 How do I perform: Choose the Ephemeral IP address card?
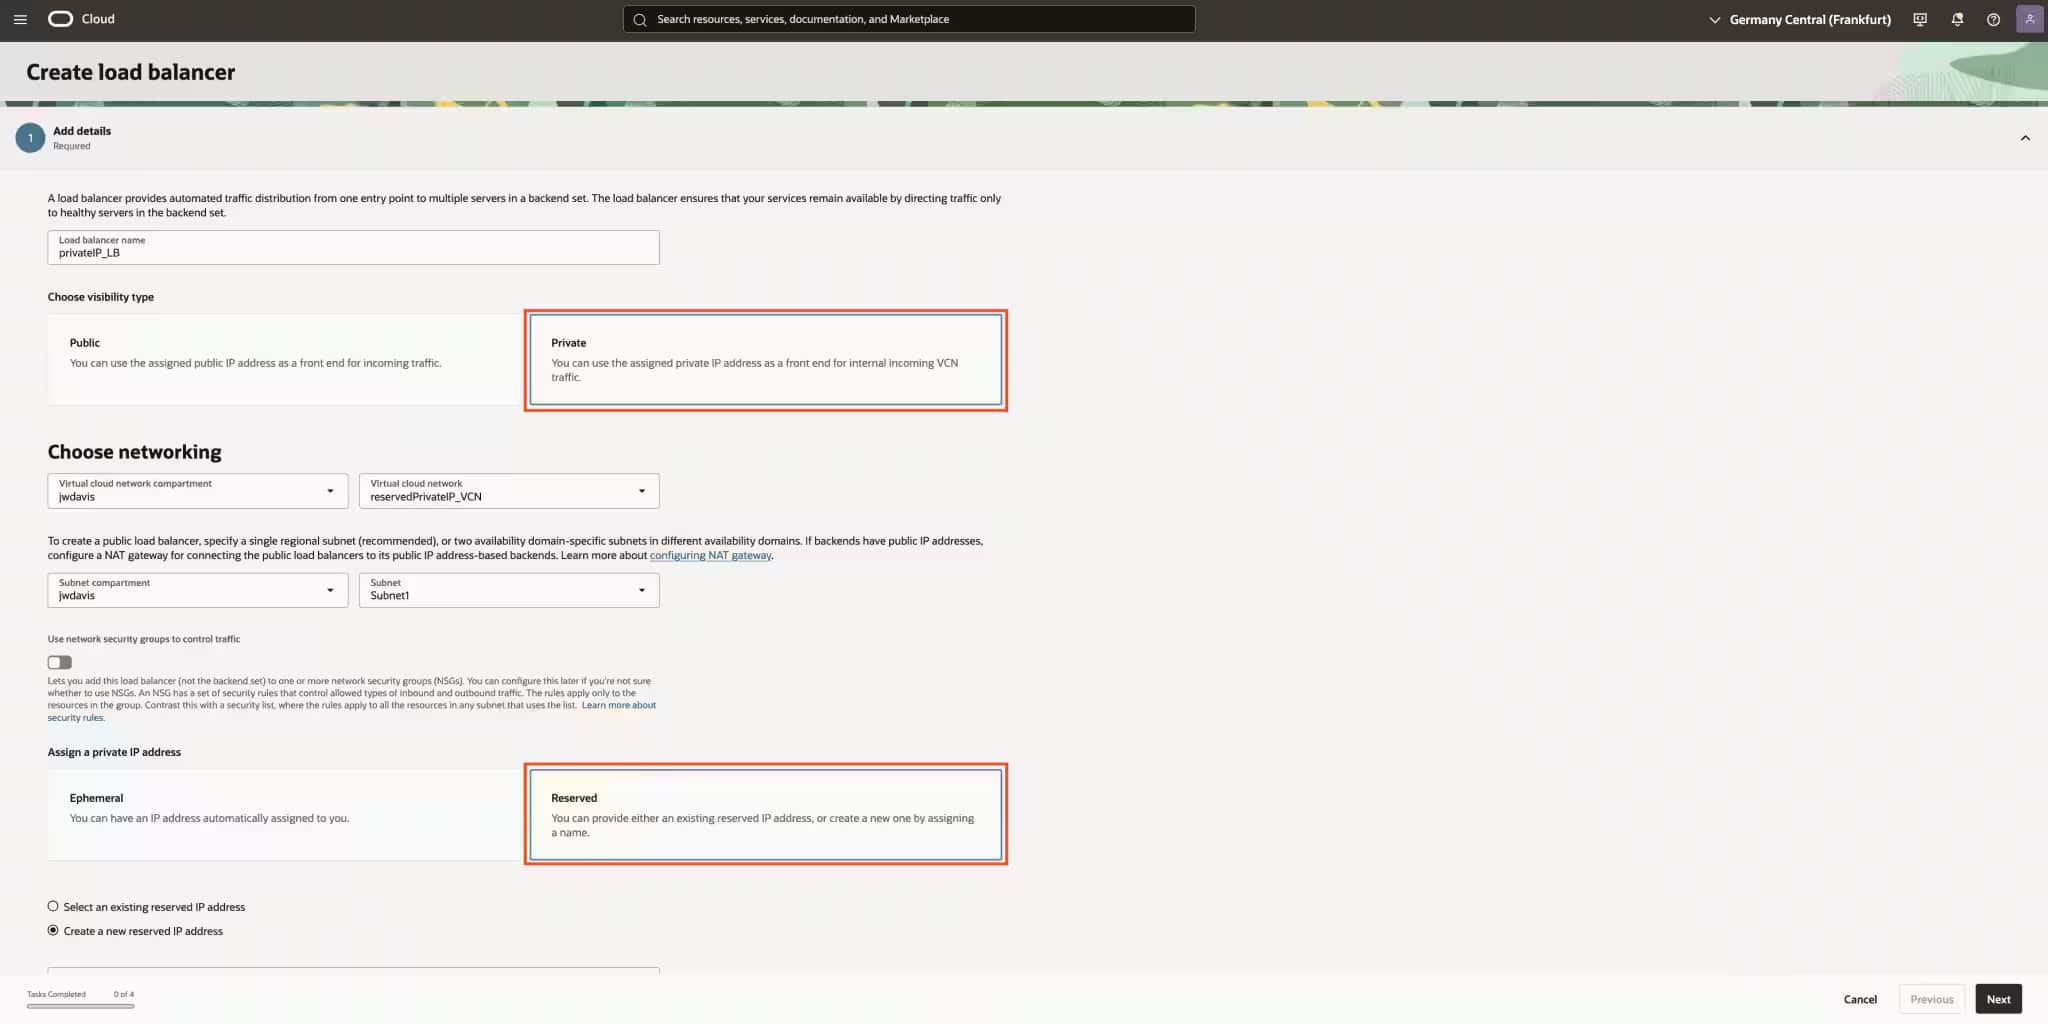click(x=285, y=814)
